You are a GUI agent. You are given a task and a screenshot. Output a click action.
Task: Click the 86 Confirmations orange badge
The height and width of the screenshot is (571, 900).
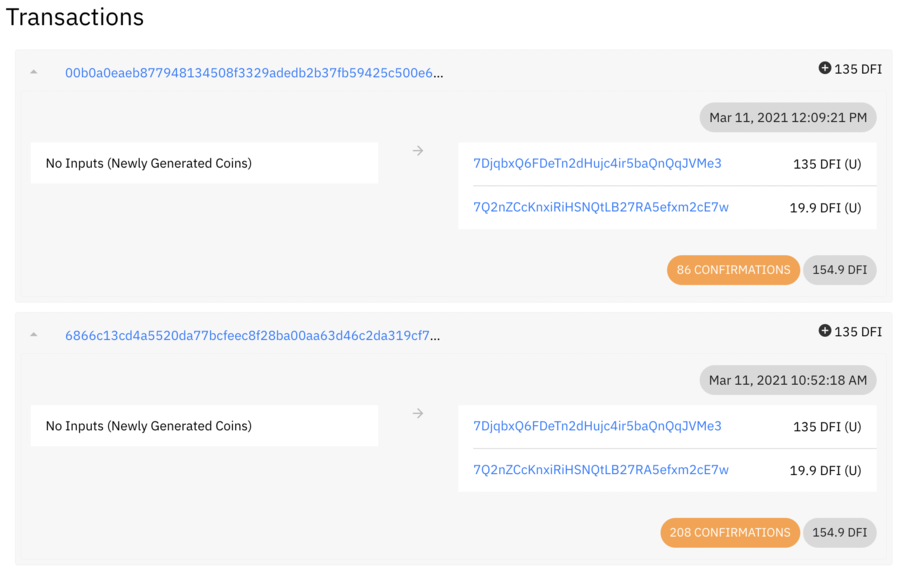tap(733, 270)
